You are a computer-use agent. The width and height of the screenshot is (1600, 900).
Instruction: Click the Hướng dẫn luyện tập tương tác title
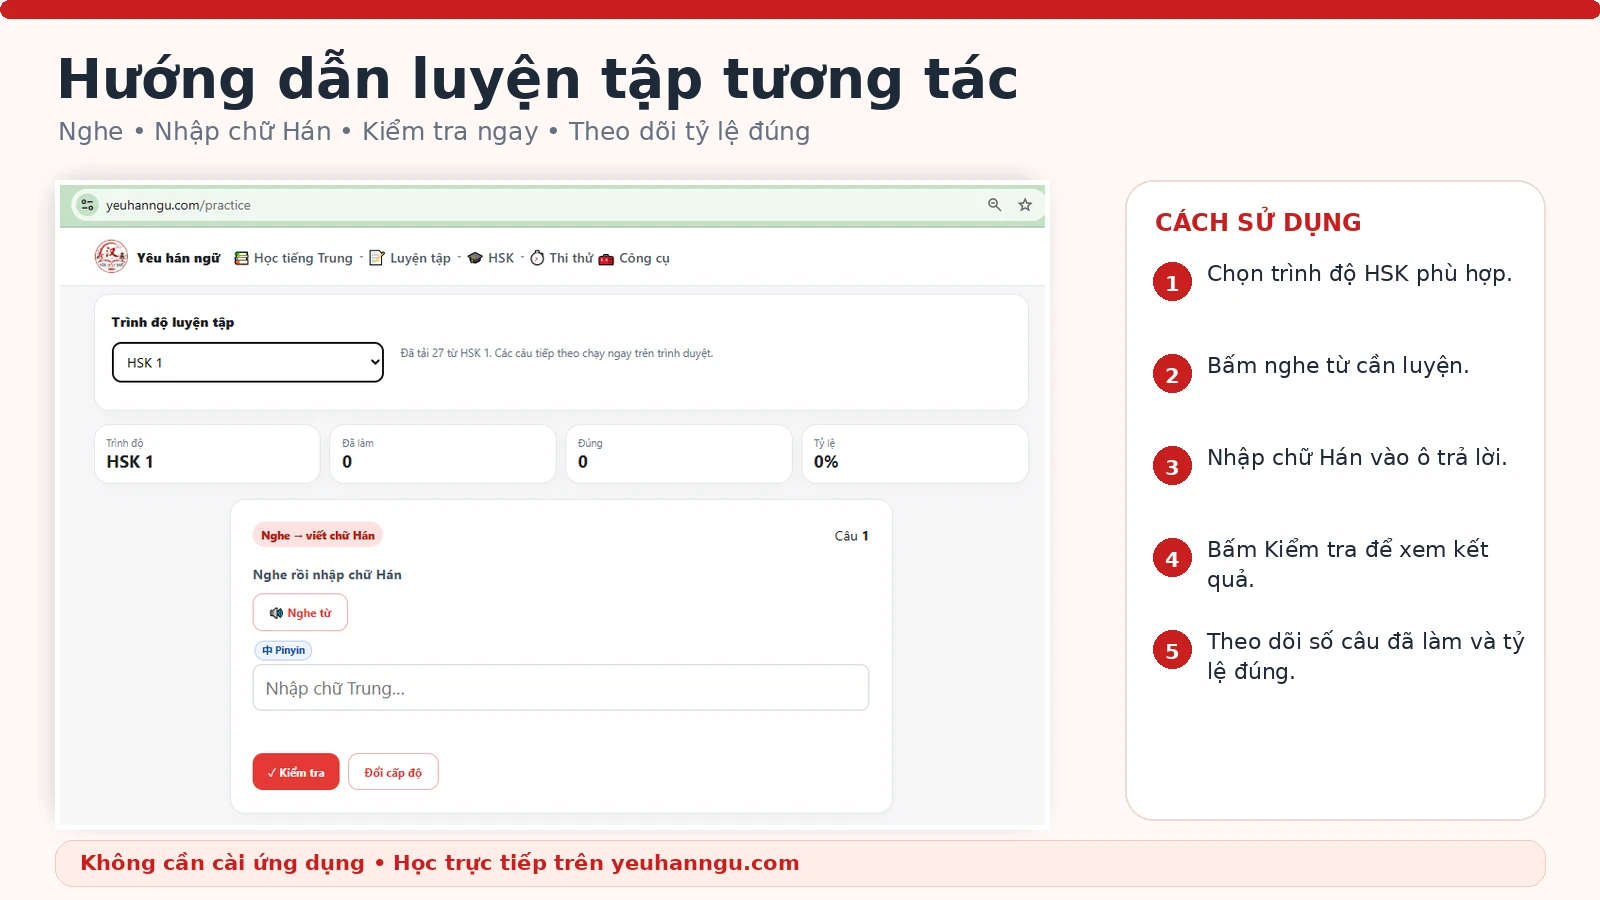(538, 80)
